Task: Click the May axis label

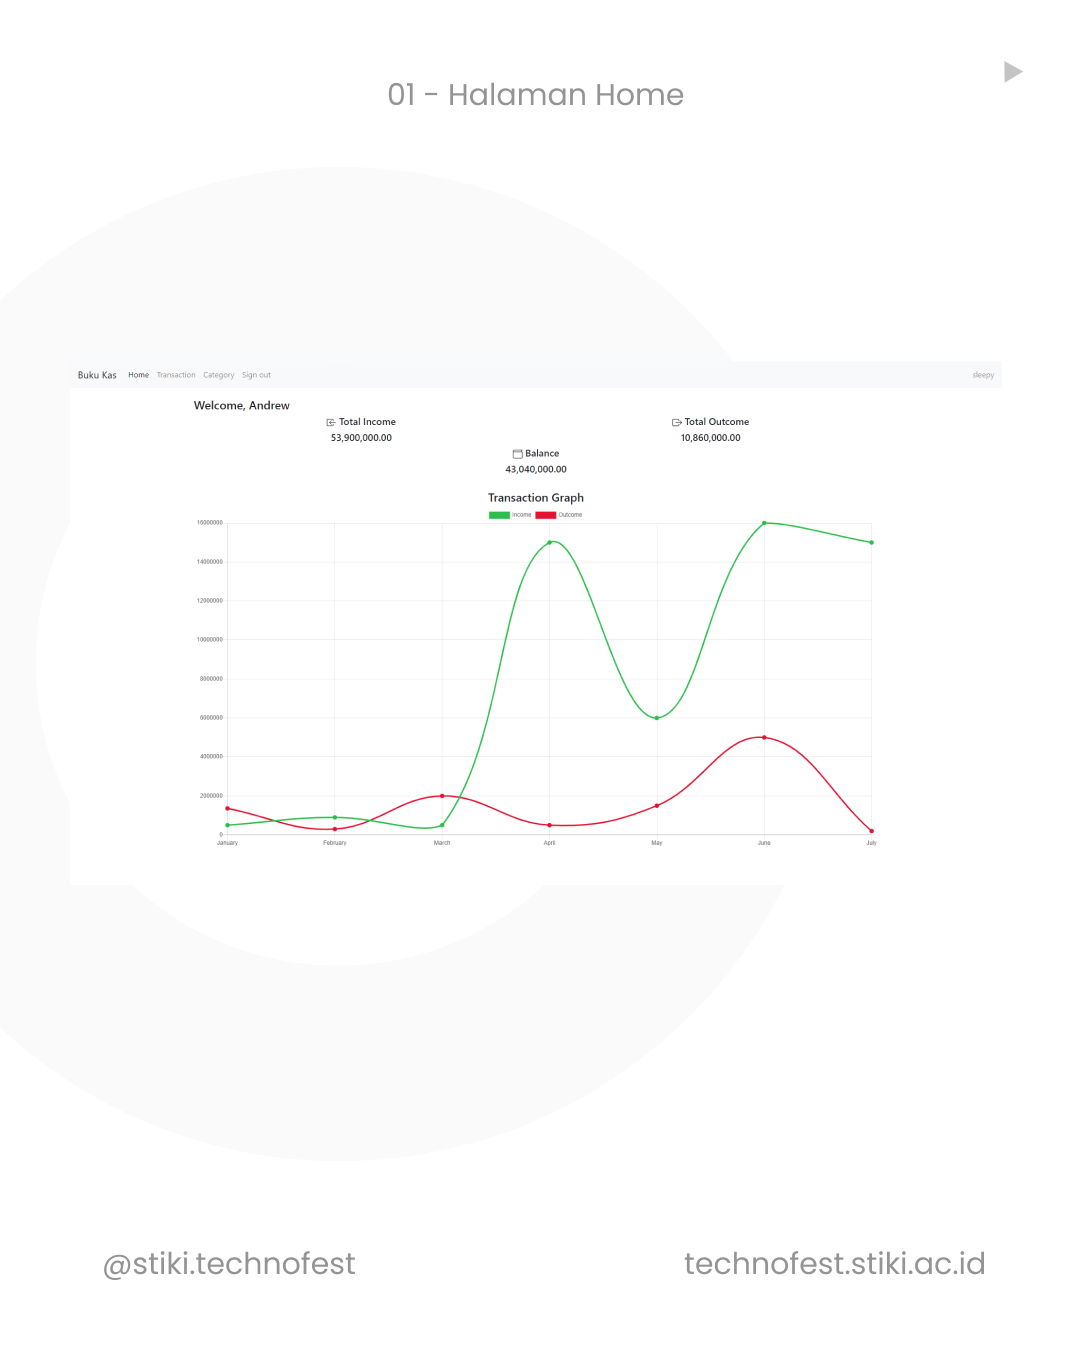Action: 657,843
